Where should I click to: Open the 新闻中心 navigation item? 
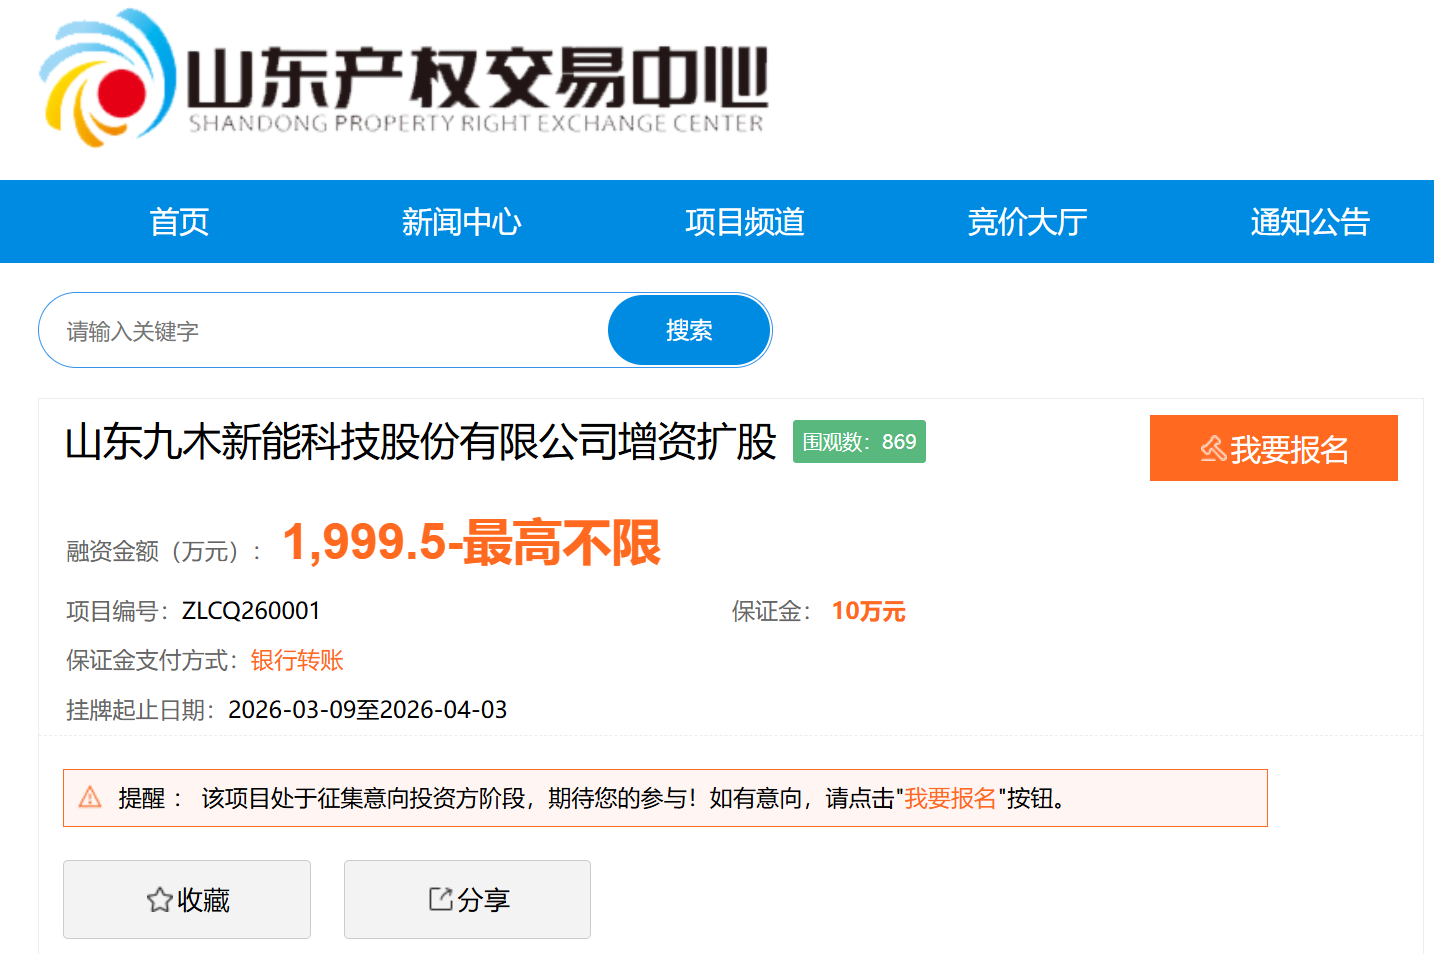point(461,222)
